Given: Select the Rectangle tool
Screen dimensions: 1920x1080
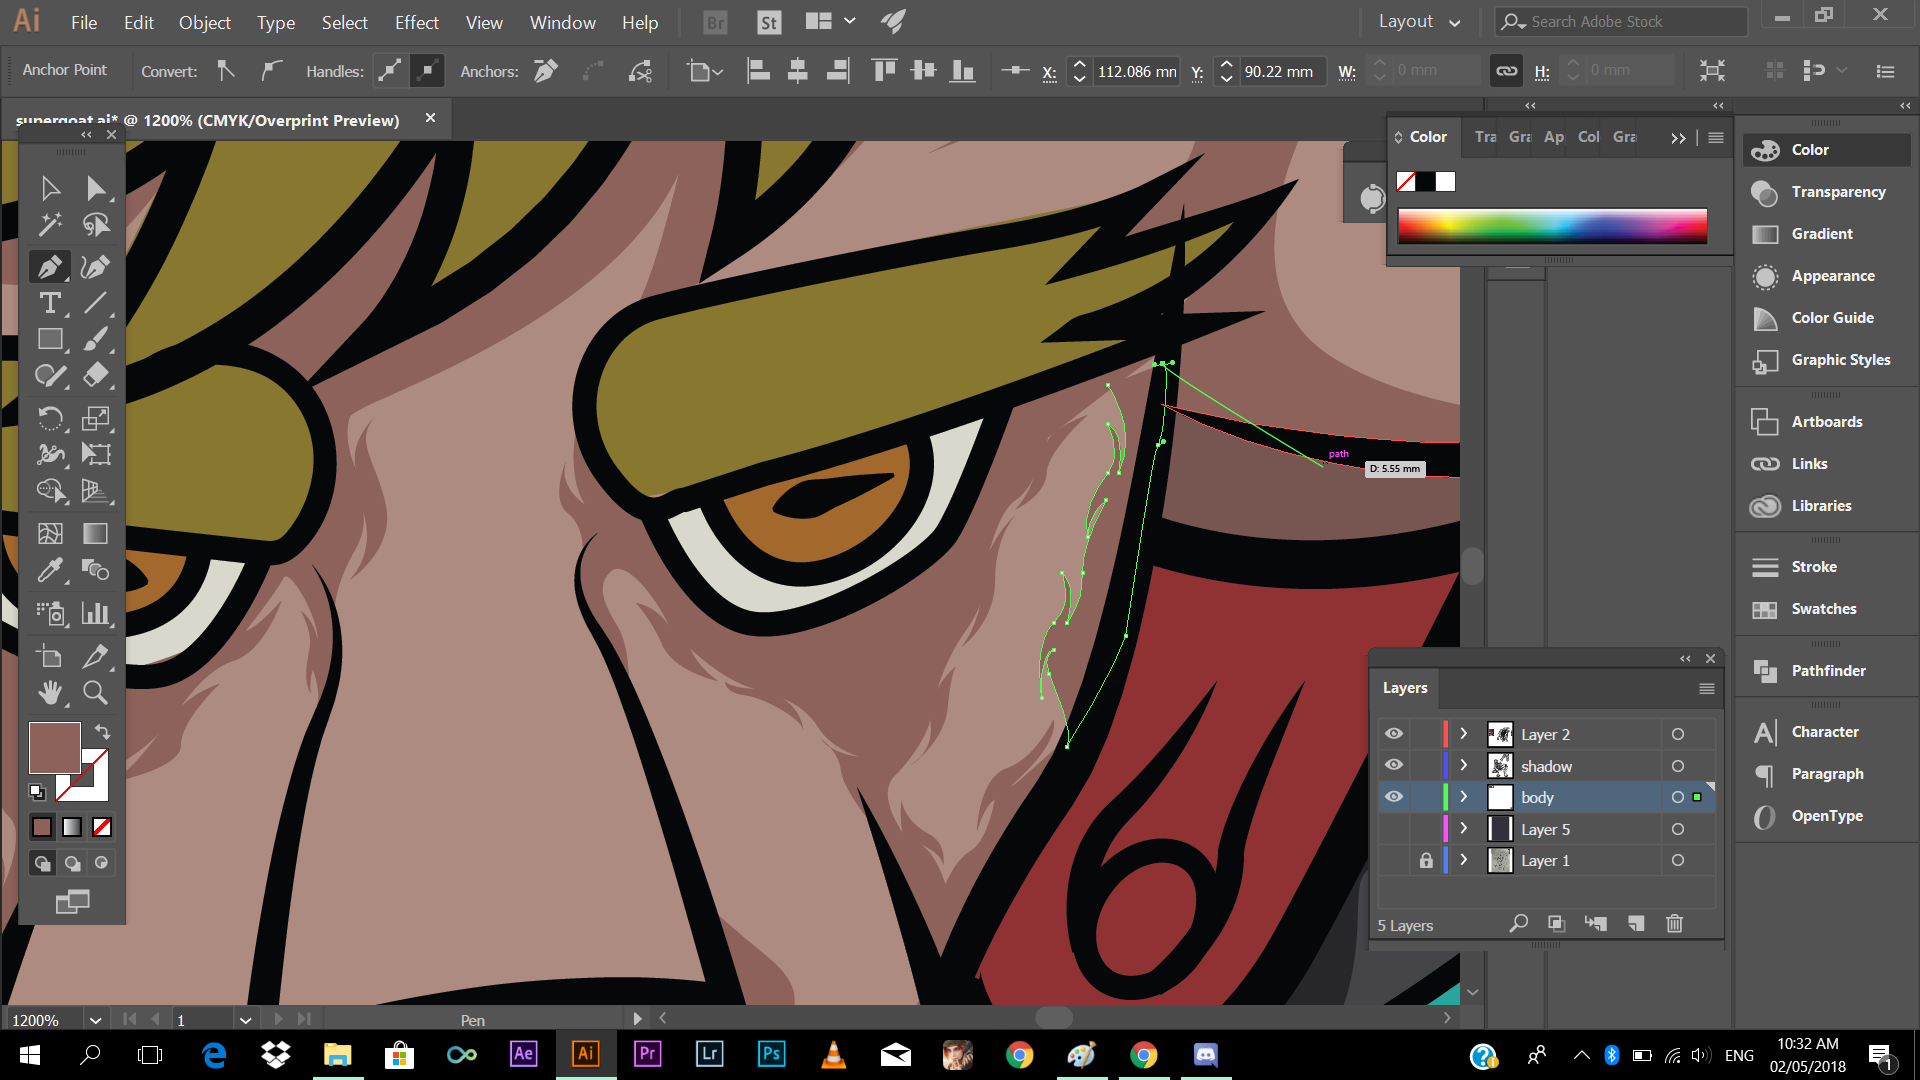Looking at the screenshot, I should [50, 340].
